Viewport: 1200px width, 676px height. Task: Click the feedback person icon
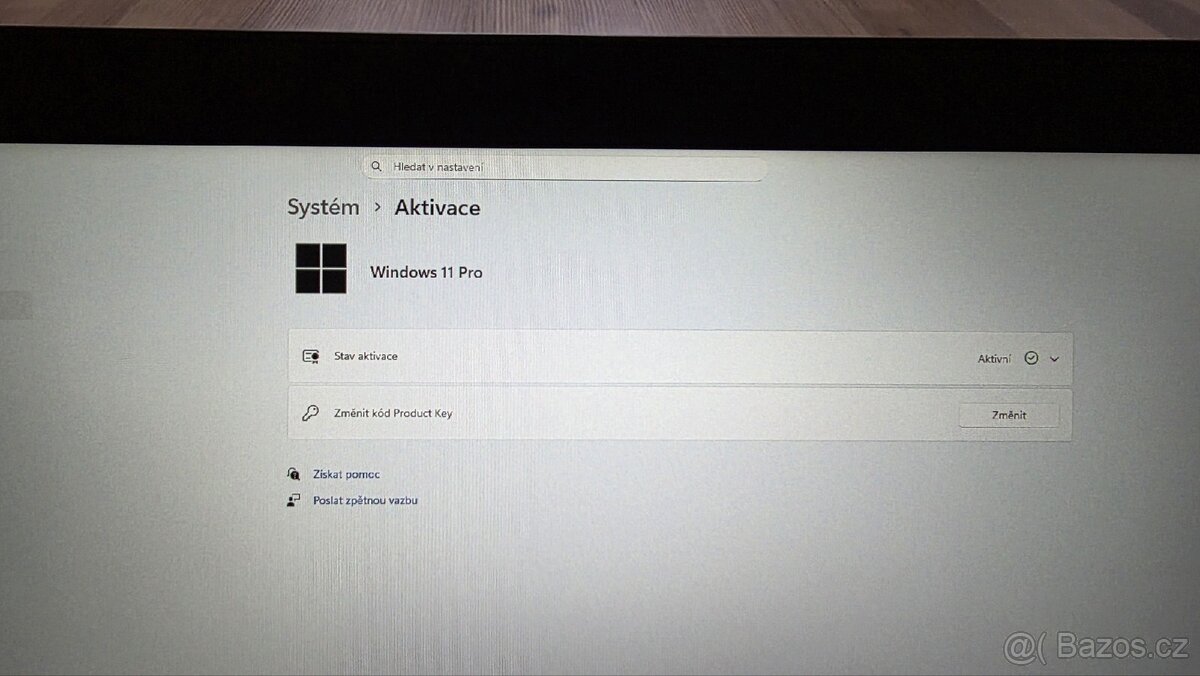click(x=293, y=500)
